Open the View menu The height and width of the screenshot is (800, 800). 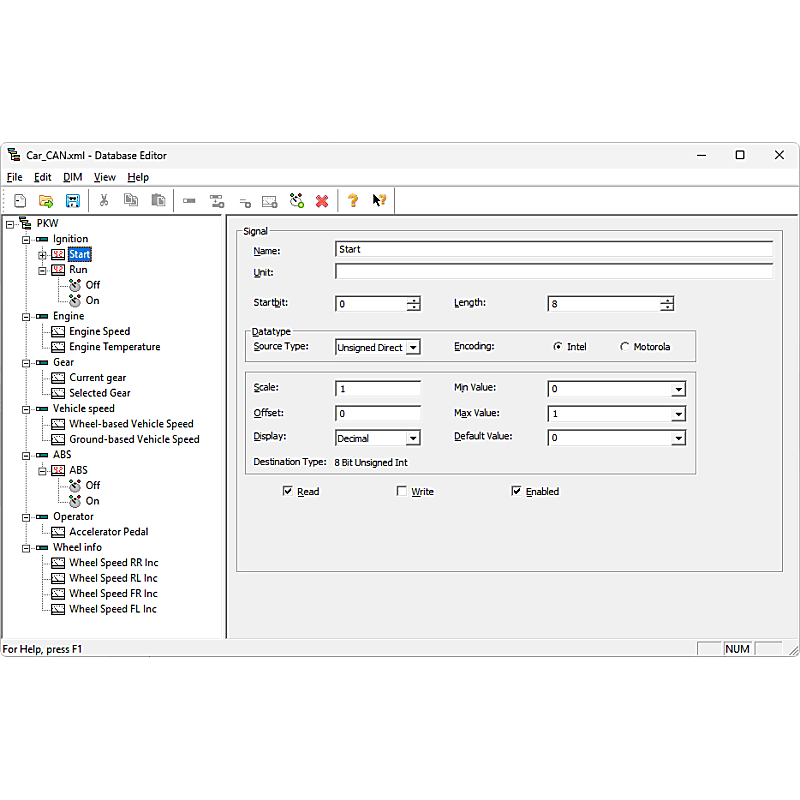click(104, 177)
